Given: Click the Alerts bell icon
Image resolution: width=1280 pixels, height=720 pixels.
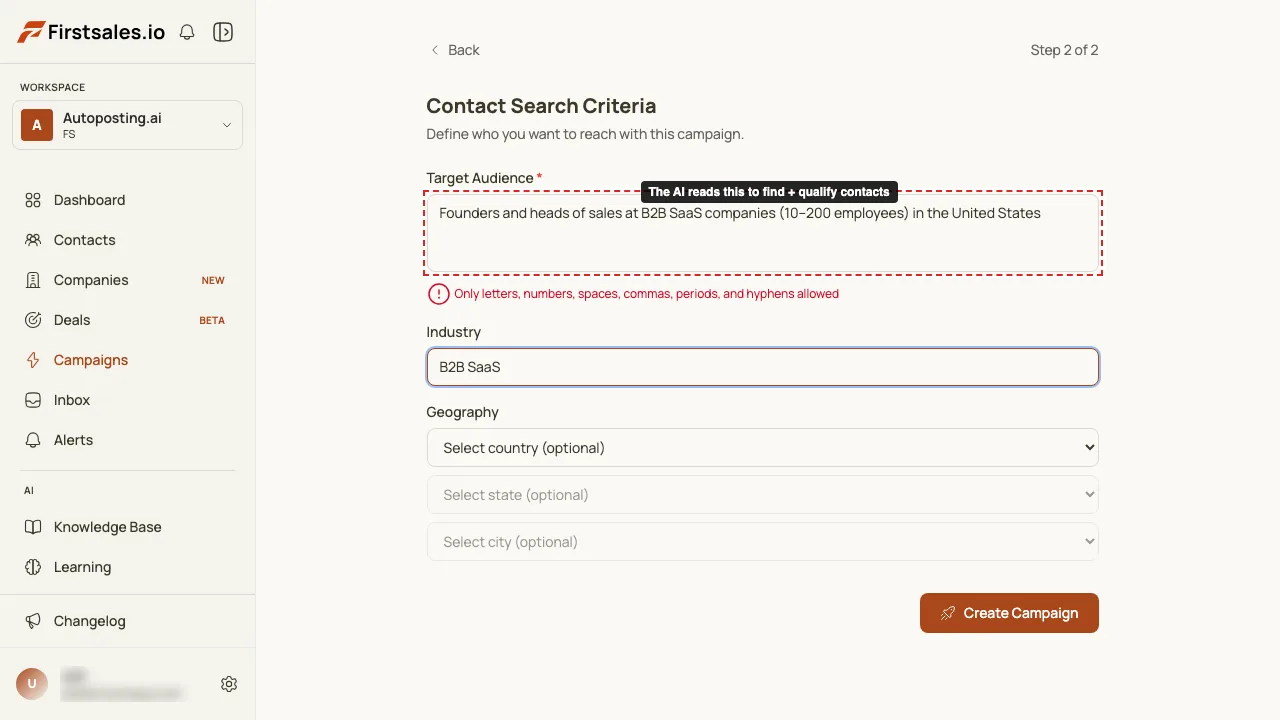Looking at the screenshot, I should point(33,440).
